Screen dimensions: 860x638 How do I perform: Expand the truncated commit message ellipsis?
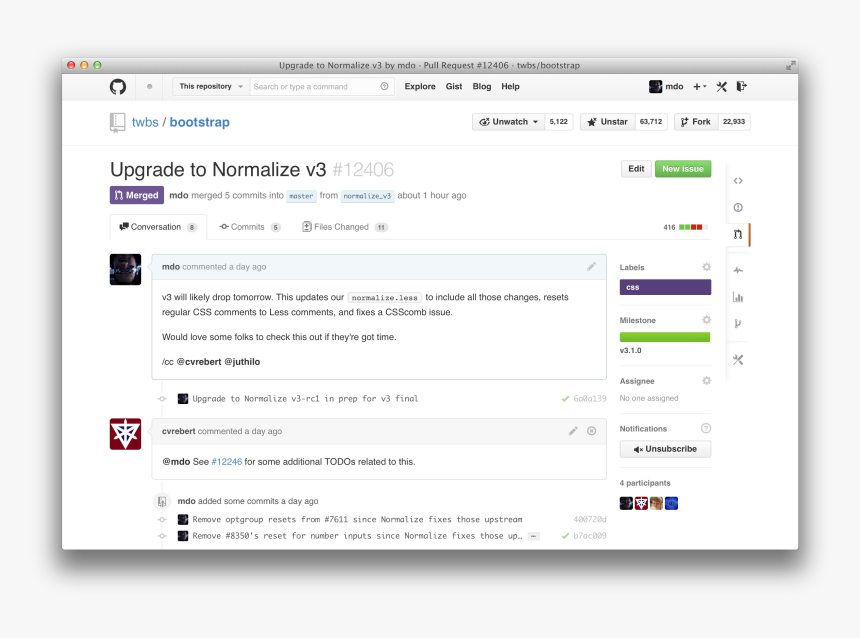click(533, 536)
